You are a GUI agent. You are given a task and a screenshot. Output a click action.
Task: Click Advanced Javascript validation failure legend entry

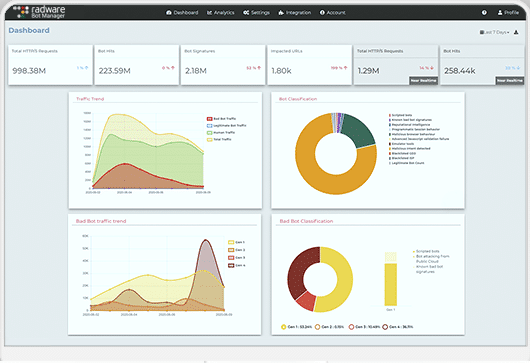tap(419, 139)
